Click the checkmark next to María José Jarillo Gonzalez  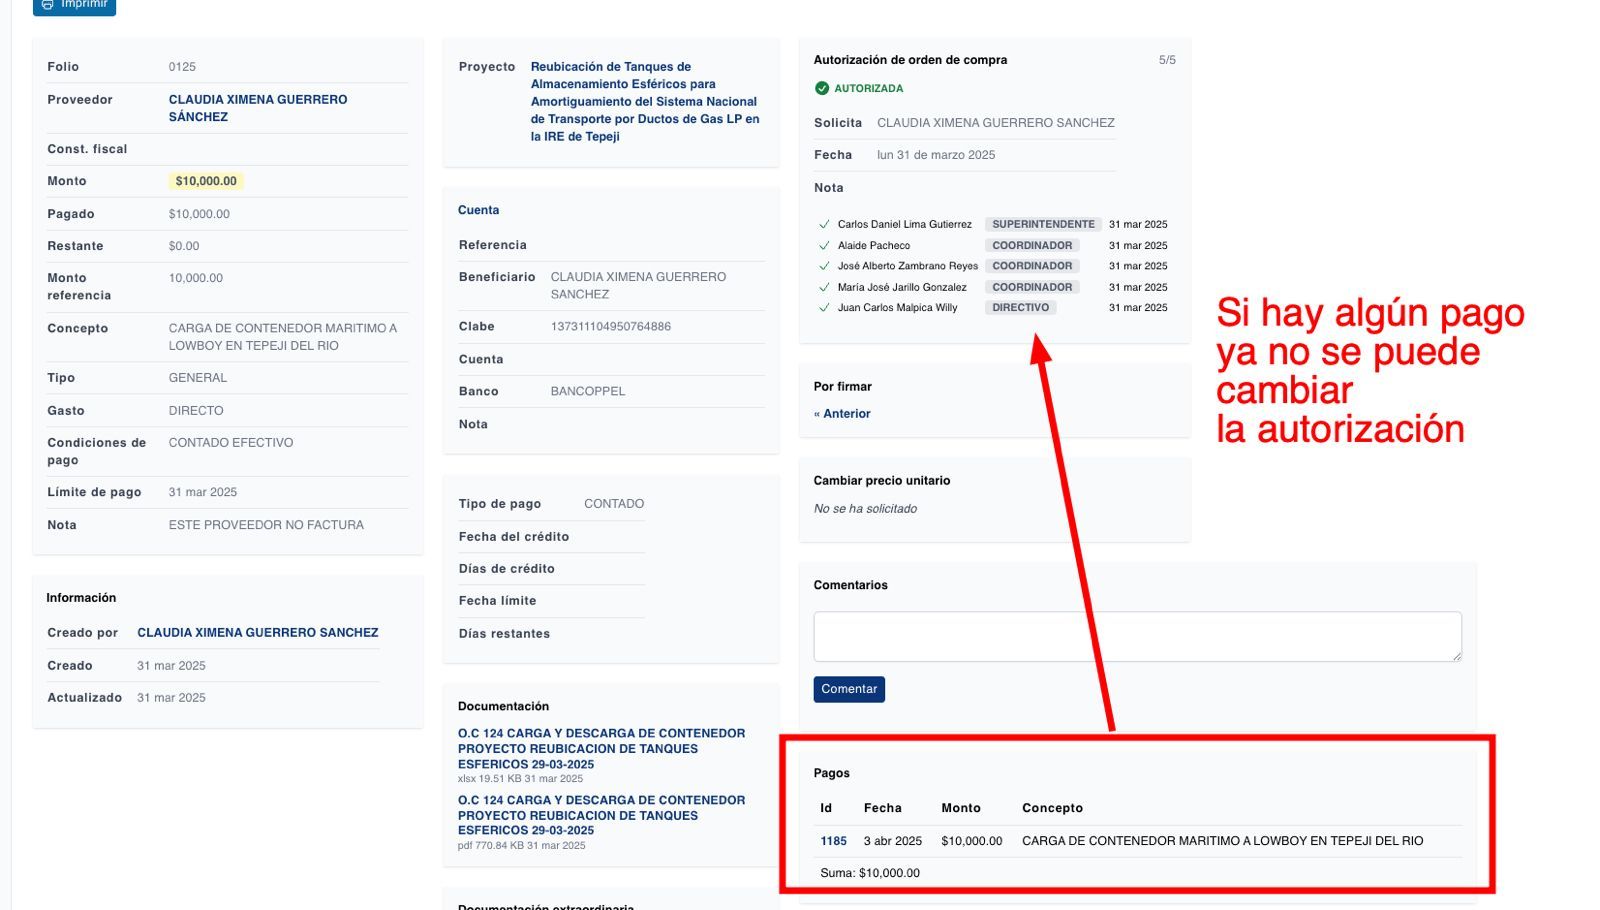coord(825,287)
